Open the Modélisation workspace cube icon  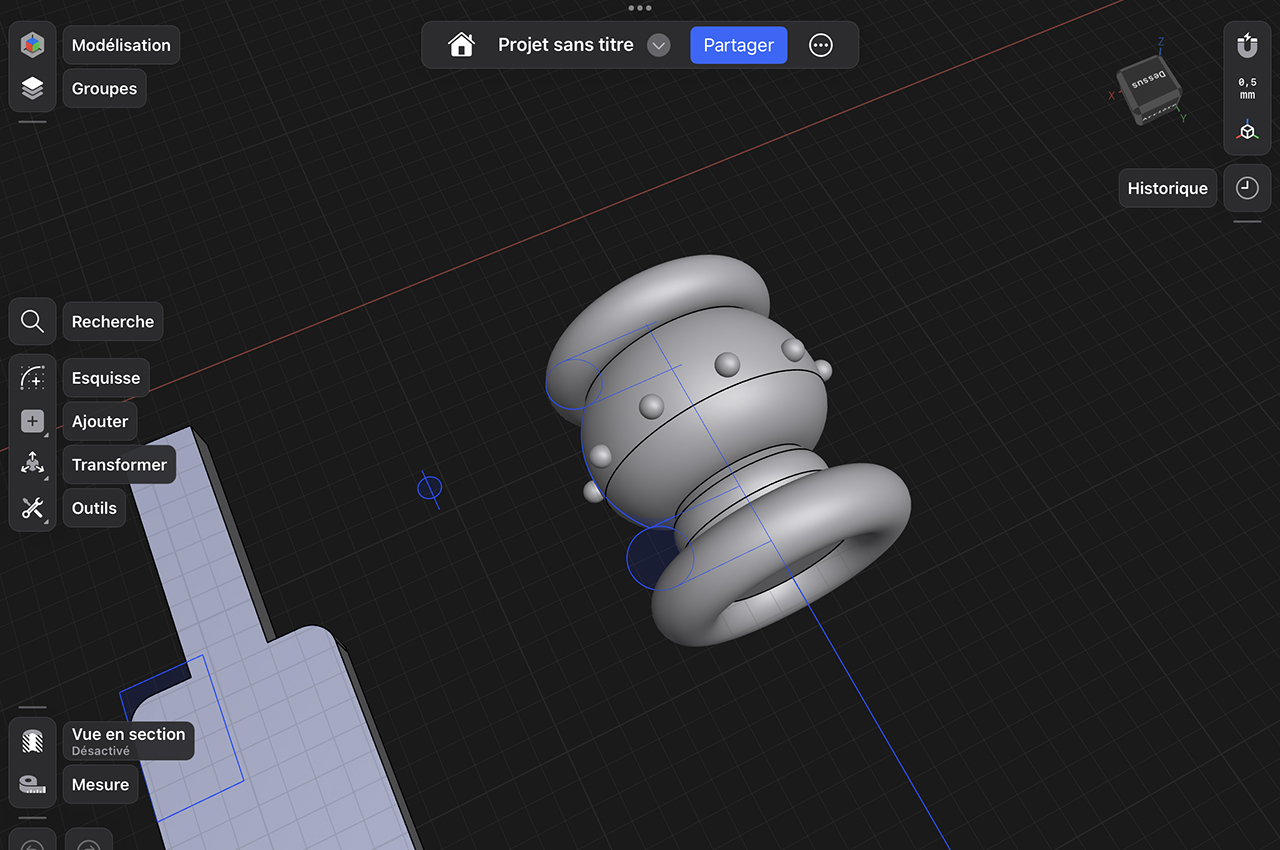(32, 45)
